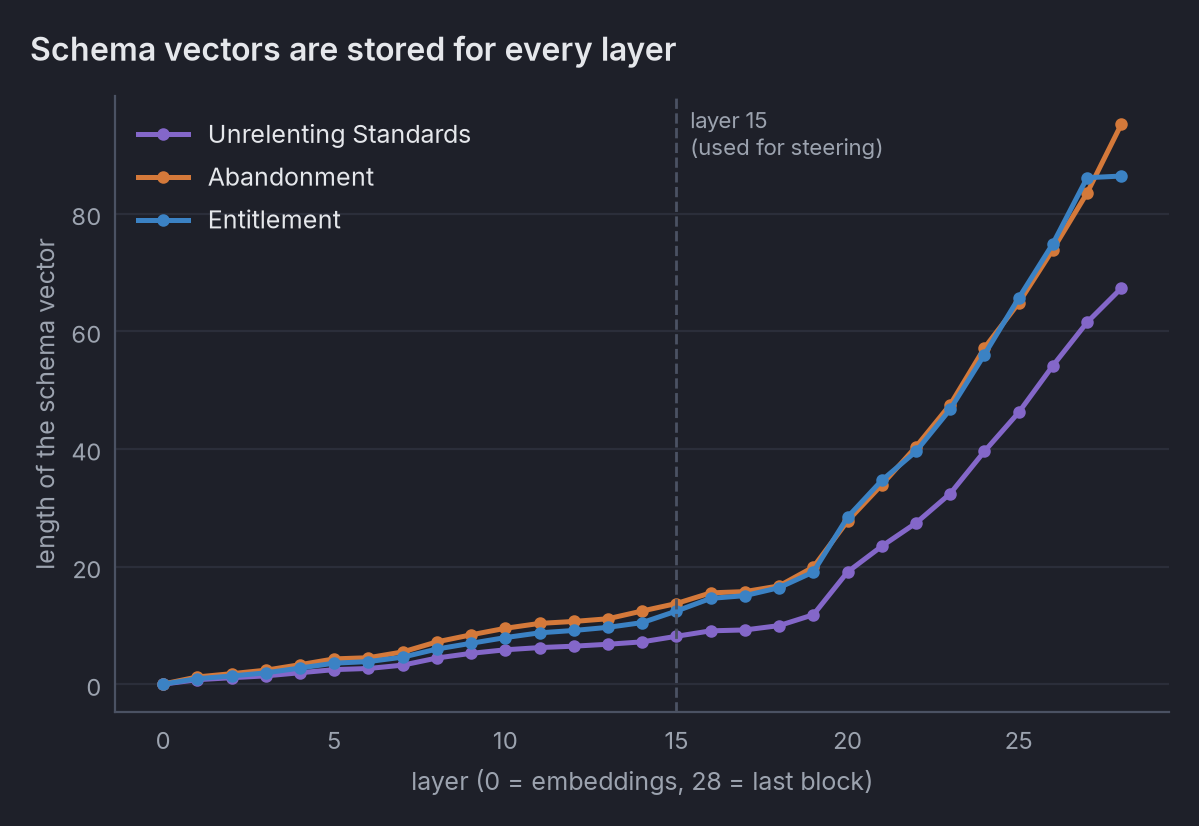The image size is (1199, 826).
Task: Click the purple point at layer 10
Action: click(505, 650)
